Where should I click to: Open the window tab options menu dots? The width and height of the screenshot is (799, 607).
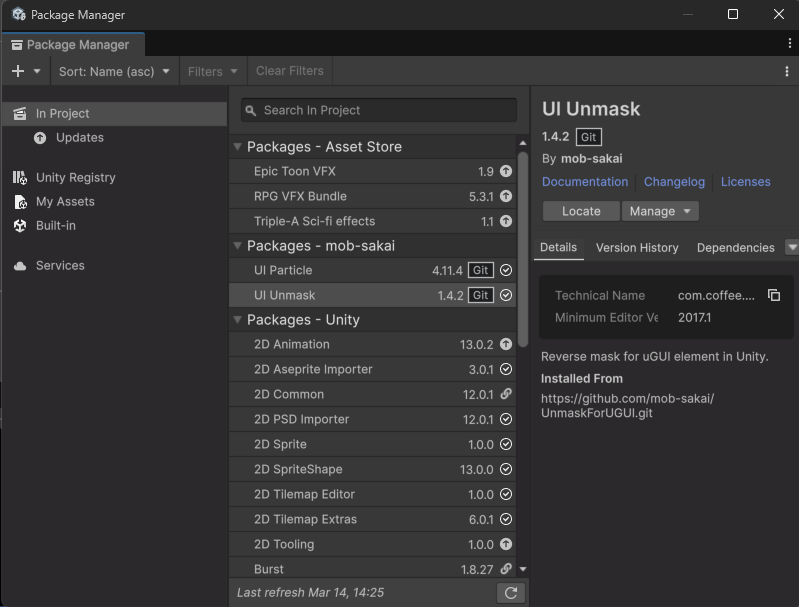[x=790, y=43]
